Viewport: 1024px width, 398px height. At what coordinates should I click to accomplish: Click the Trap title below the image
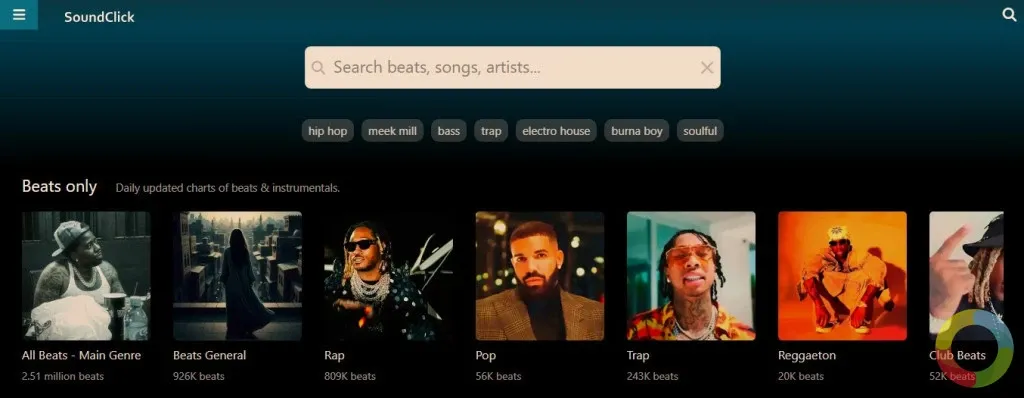pos(638,356)
